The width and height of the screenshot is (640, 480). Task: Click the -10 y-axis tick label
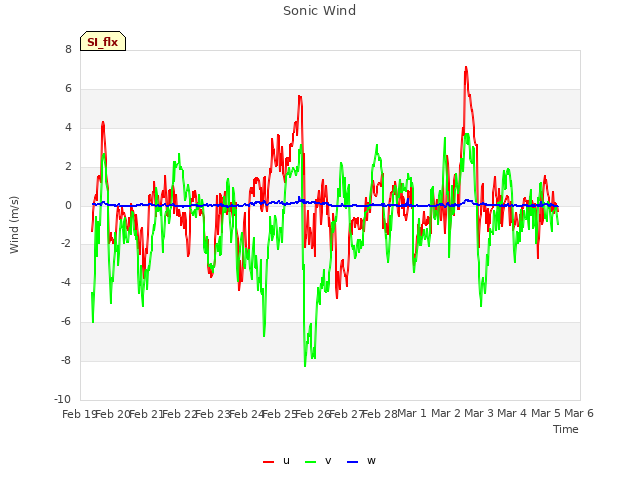click(x=62, y=399)
